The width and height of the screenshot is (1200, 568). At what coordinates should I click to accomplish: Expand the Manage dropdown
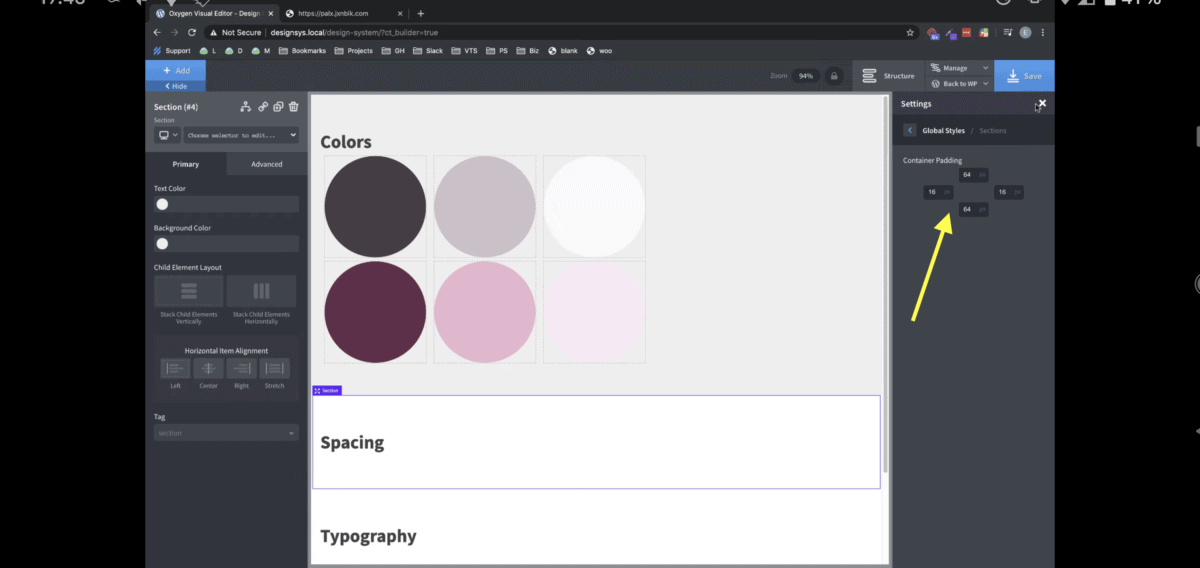coord(959,68)
